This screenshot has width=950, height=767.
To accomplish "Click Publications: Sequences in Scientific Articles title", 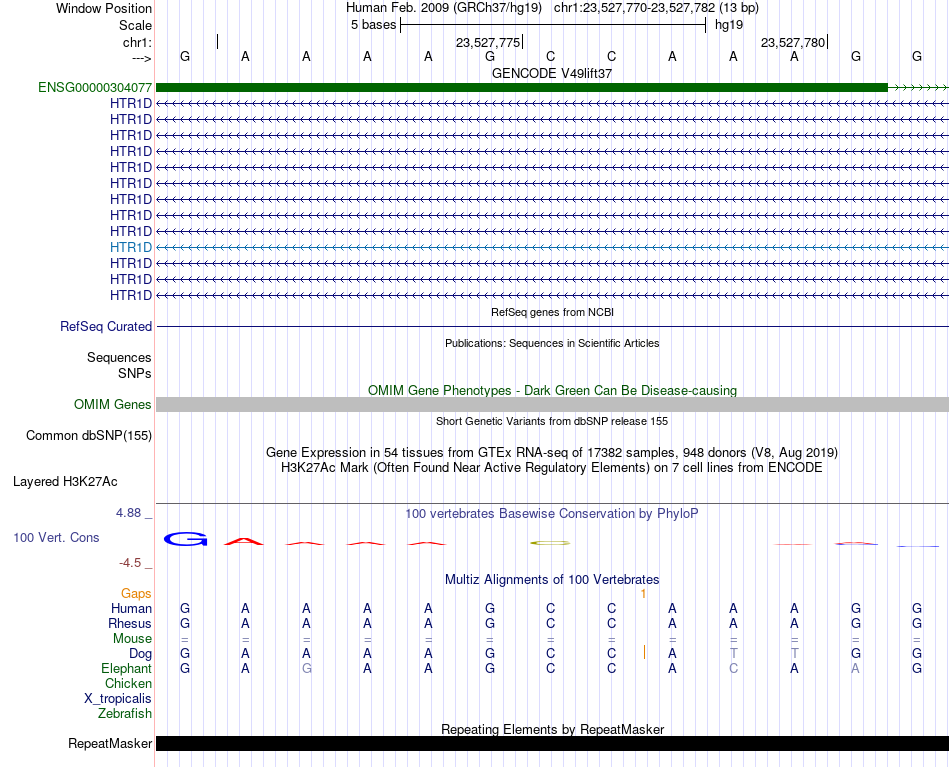I will 552,343.
